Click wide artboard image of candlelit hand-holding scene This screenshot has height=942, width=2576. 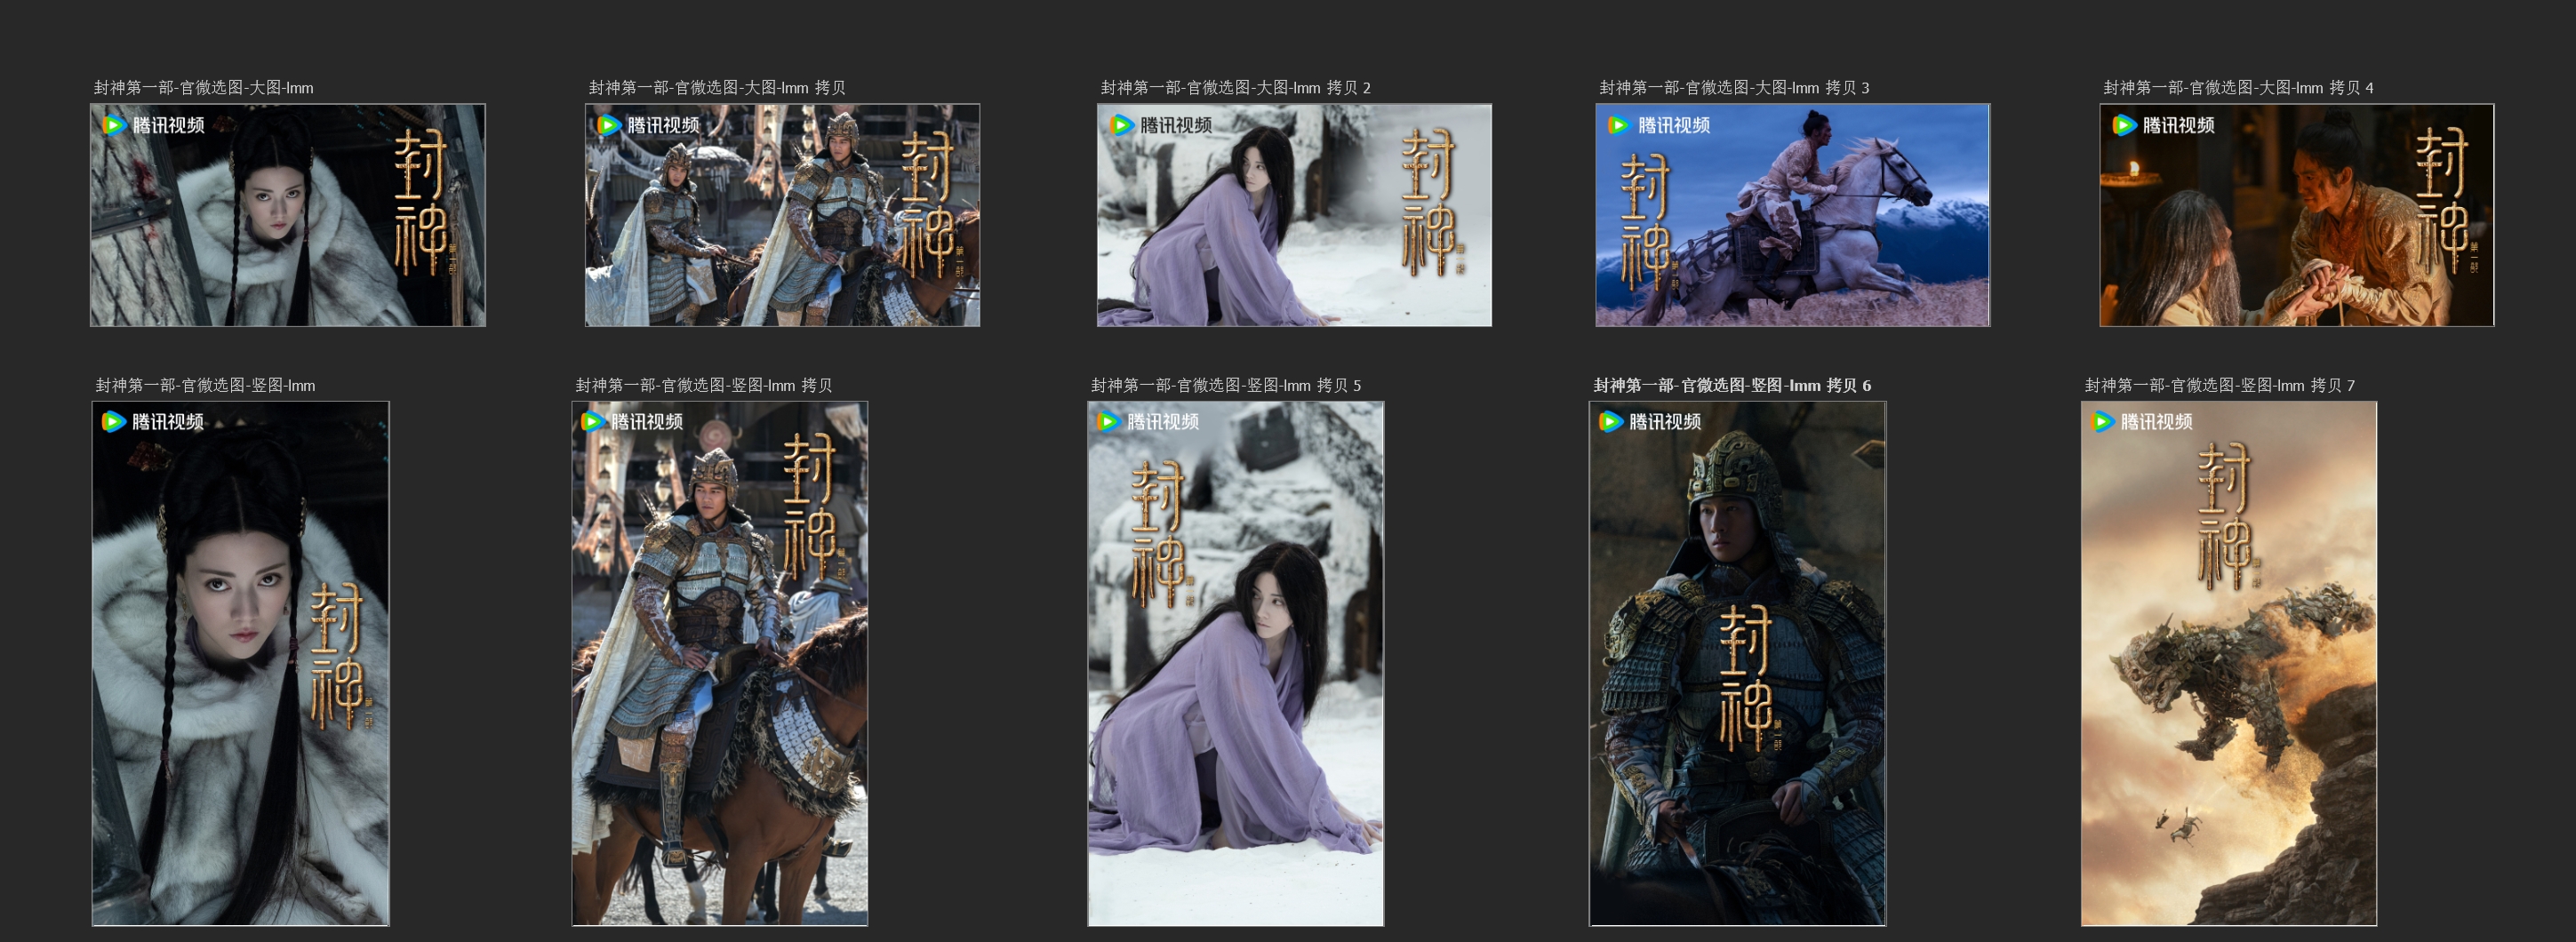point(2296,215)
